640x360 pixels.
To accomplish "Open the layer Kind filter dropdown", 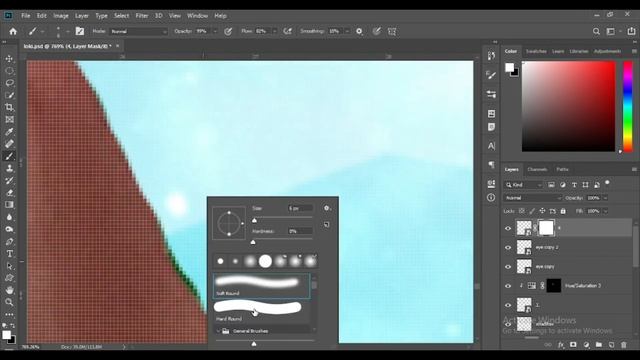I will click(524, 185).
